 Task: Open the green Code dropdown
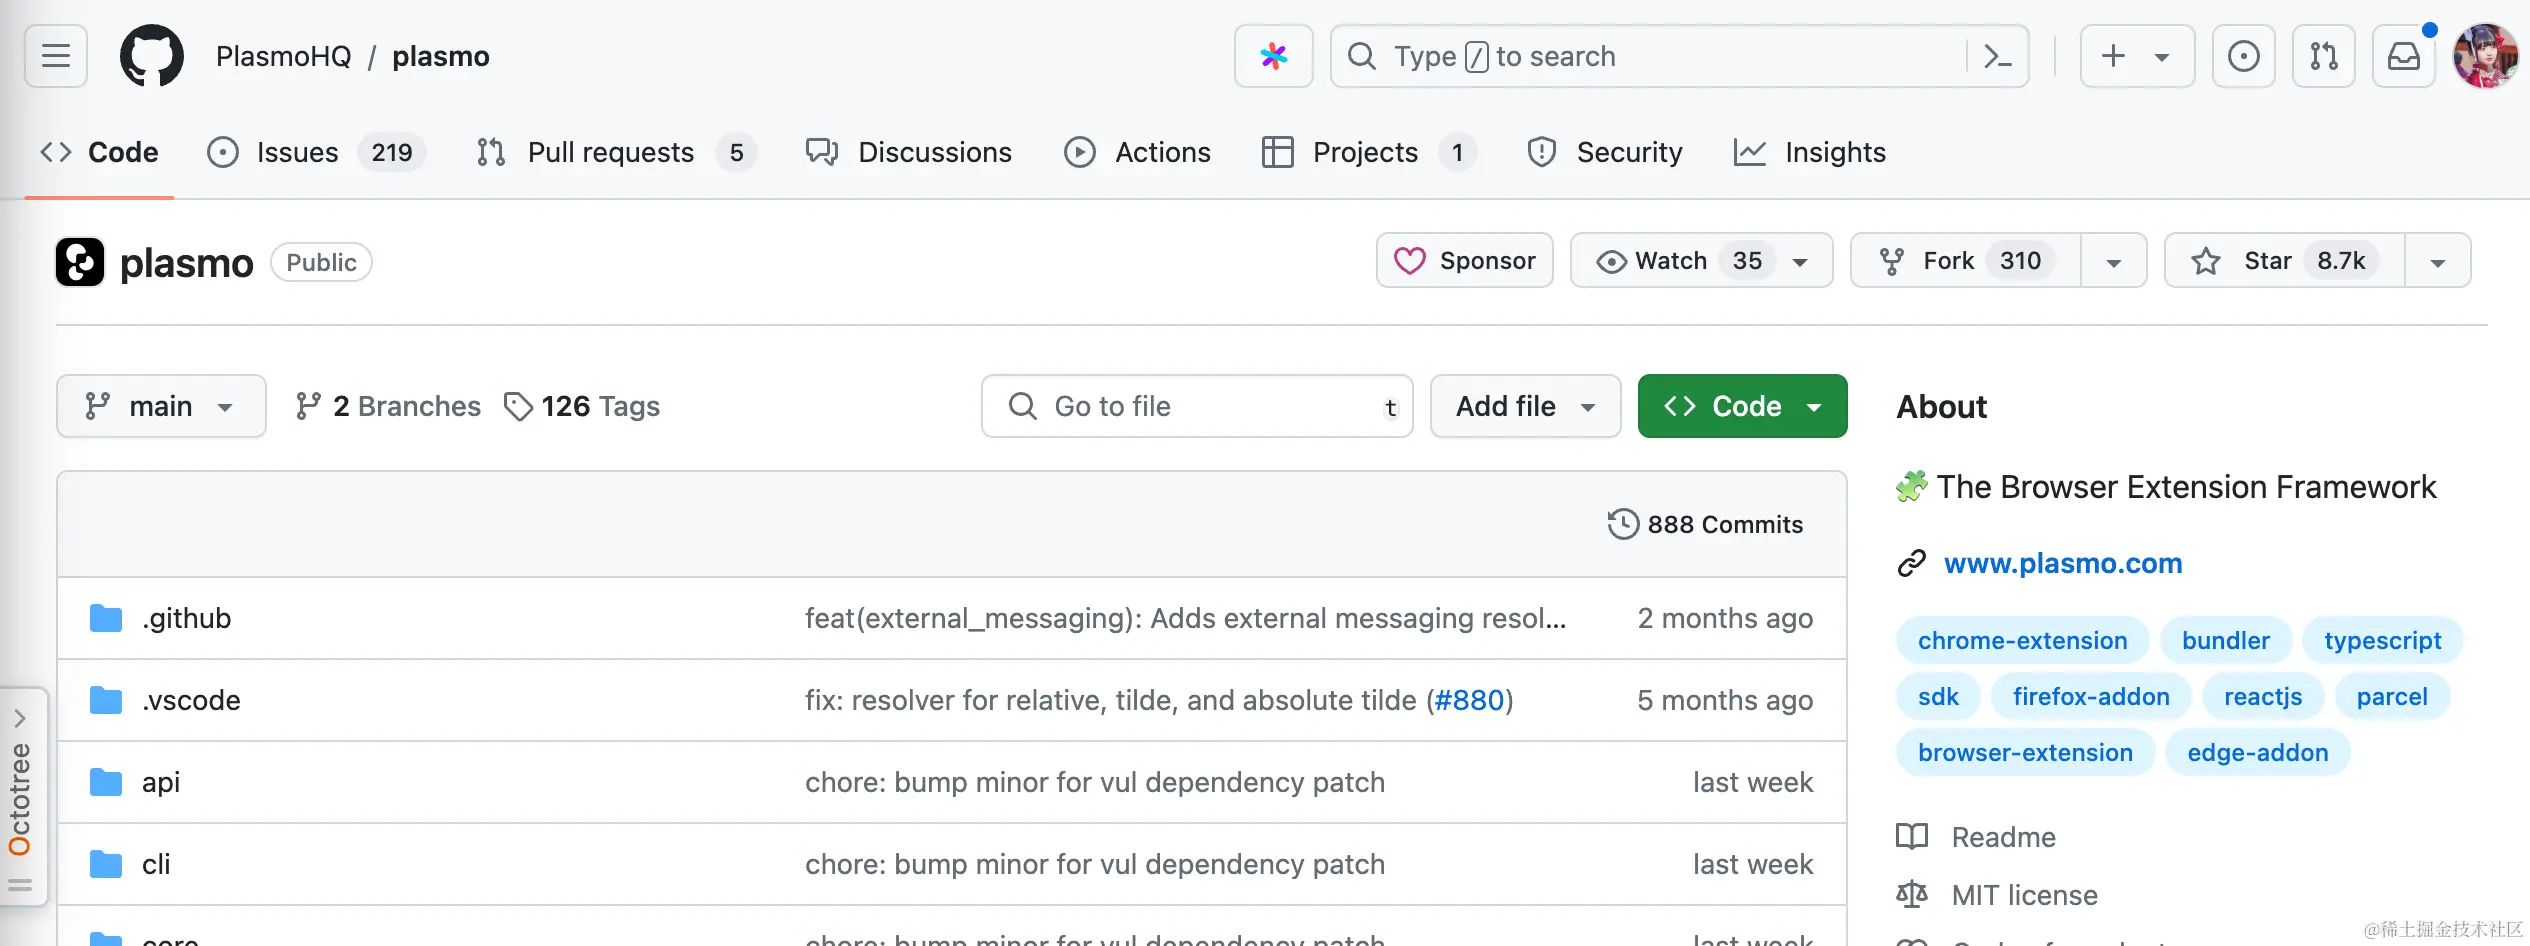[1742, 406]
